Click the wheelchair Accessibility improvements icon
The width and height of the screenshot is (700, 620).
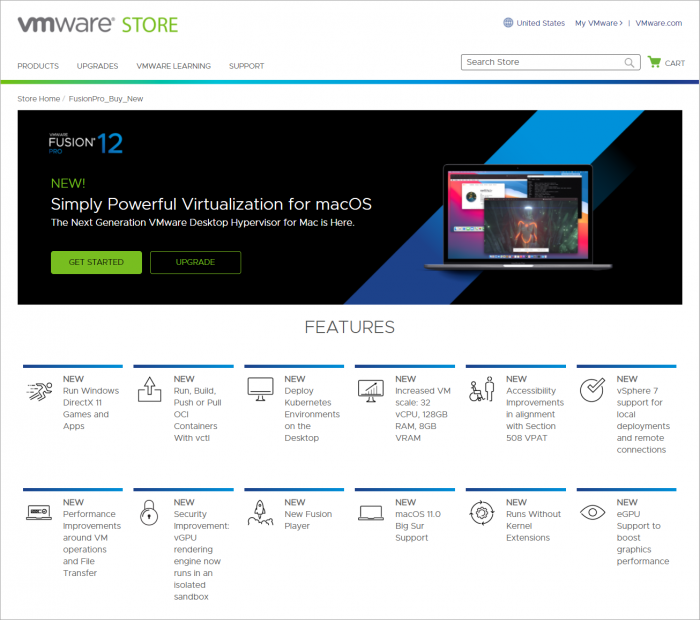(482, 389)
